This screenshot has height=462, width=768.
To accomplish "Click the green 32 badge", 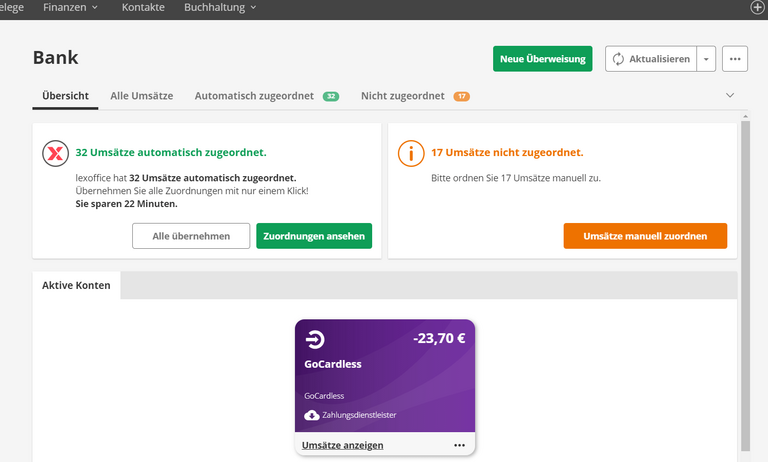I will click(330, 96).
